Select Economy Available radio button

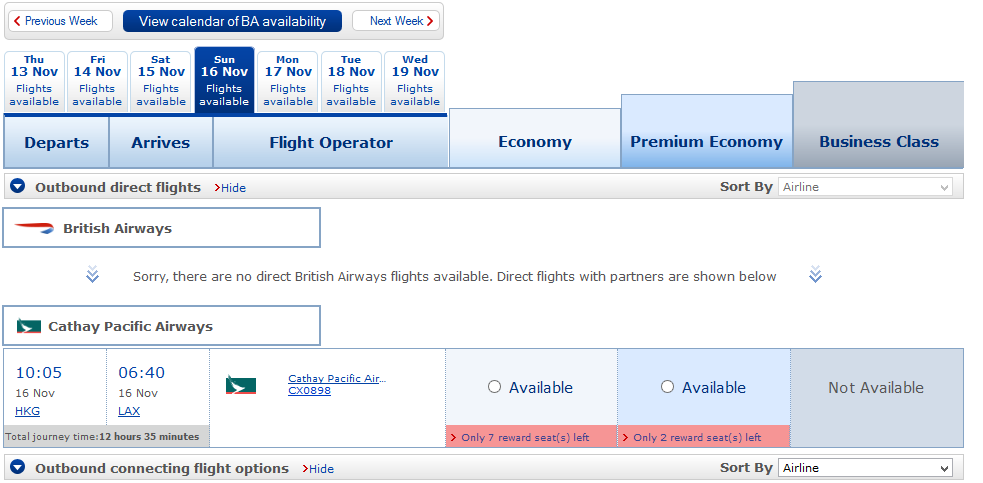tap(494, 387)
